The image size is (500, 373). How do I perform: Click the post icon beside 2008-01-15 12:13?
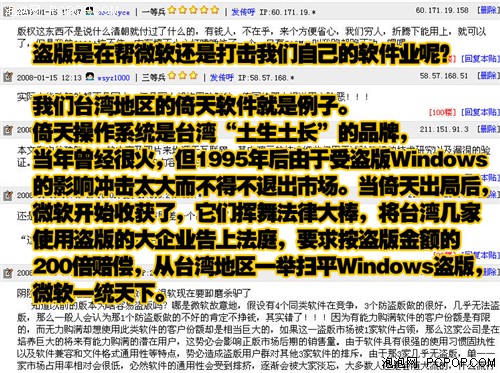tap(8, 77)
